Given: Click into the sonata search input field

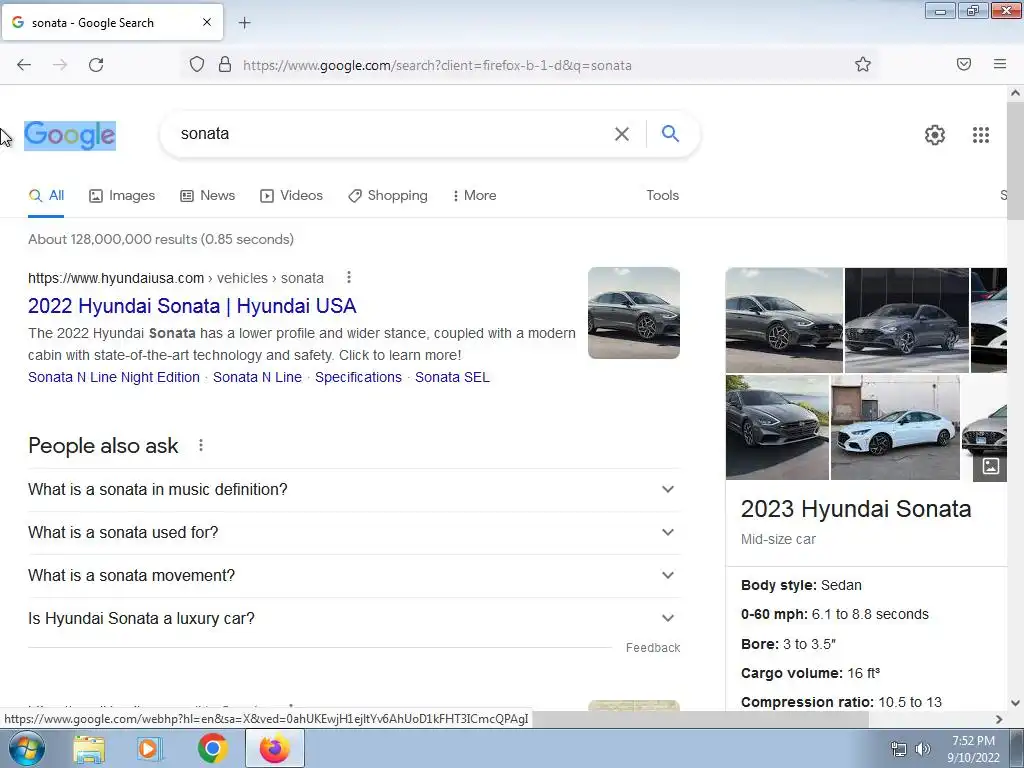Looking at the screenshot, I should tap(392, 134).
